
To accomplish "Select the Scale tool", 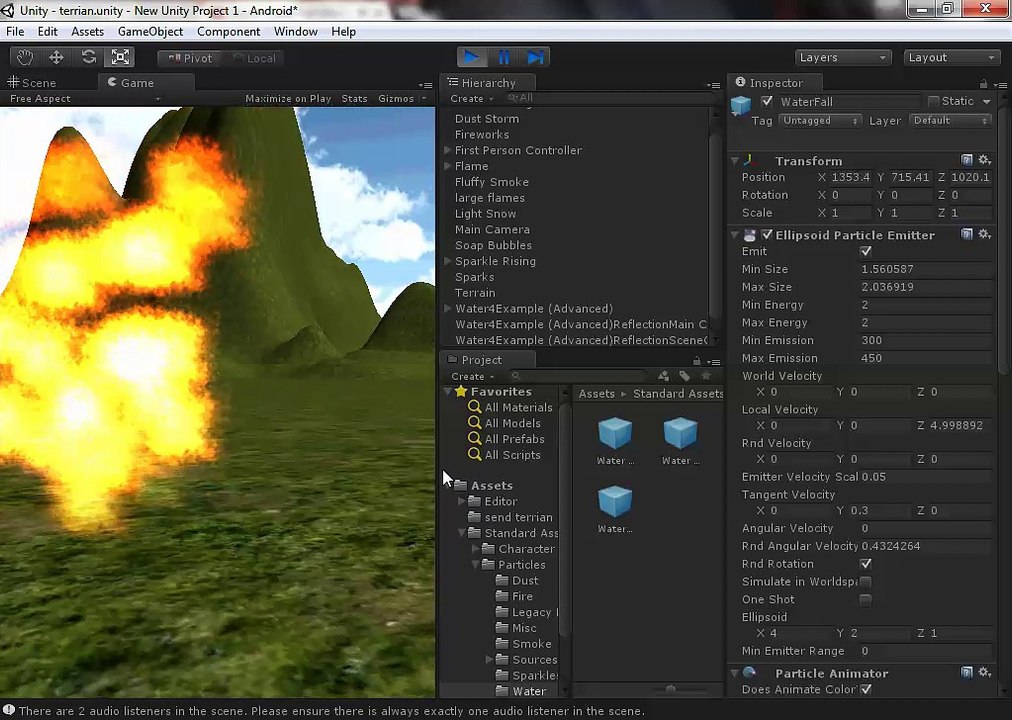I will point(120,57).
